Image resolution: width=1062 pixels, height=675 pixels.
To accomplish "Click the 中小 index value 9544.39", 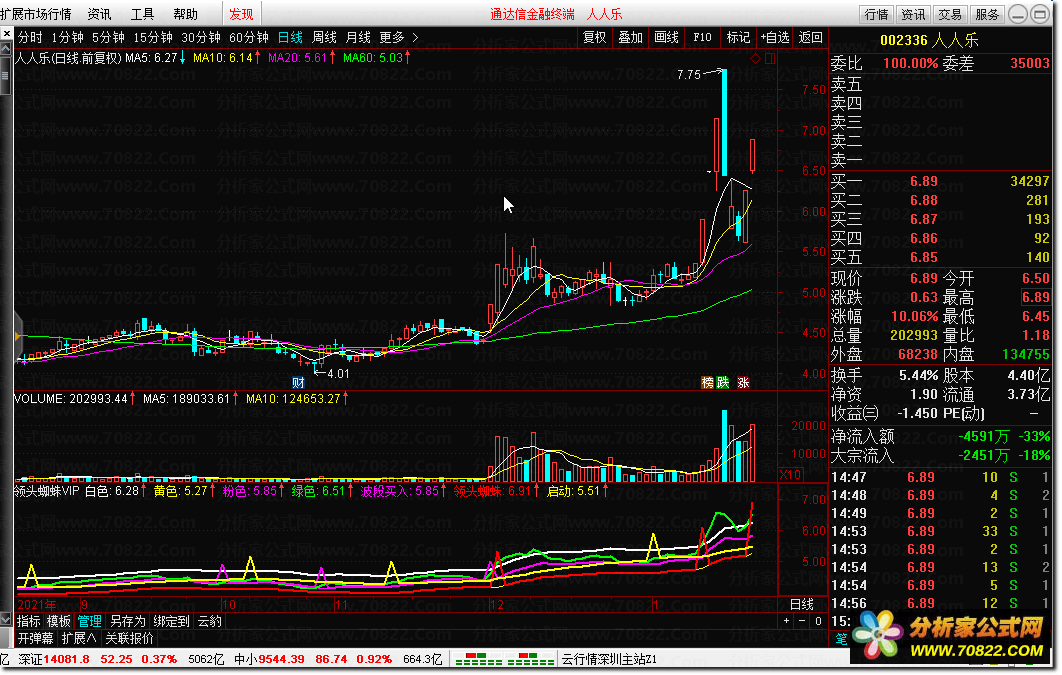I will click(281, 659).
